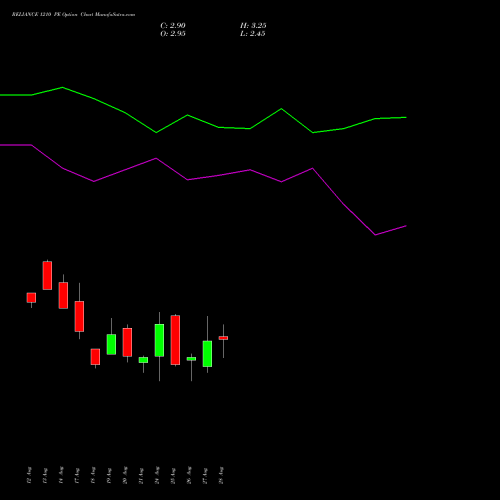The width and height of the screenshot is (500, 500).
Task: Click the red candle above 20 Aug
Action: tap(127, 342)
